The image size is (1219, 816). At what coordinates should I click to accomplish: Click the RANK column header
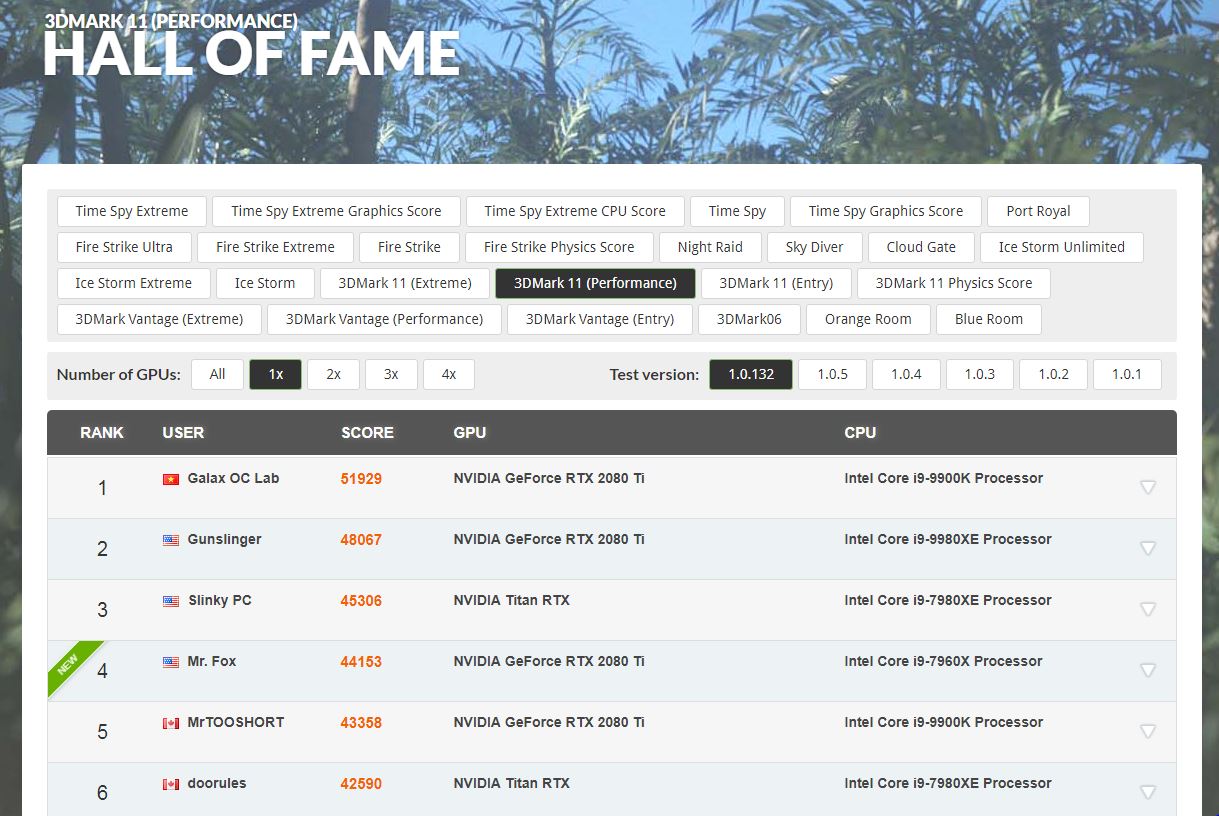click(x=102, y=433)
